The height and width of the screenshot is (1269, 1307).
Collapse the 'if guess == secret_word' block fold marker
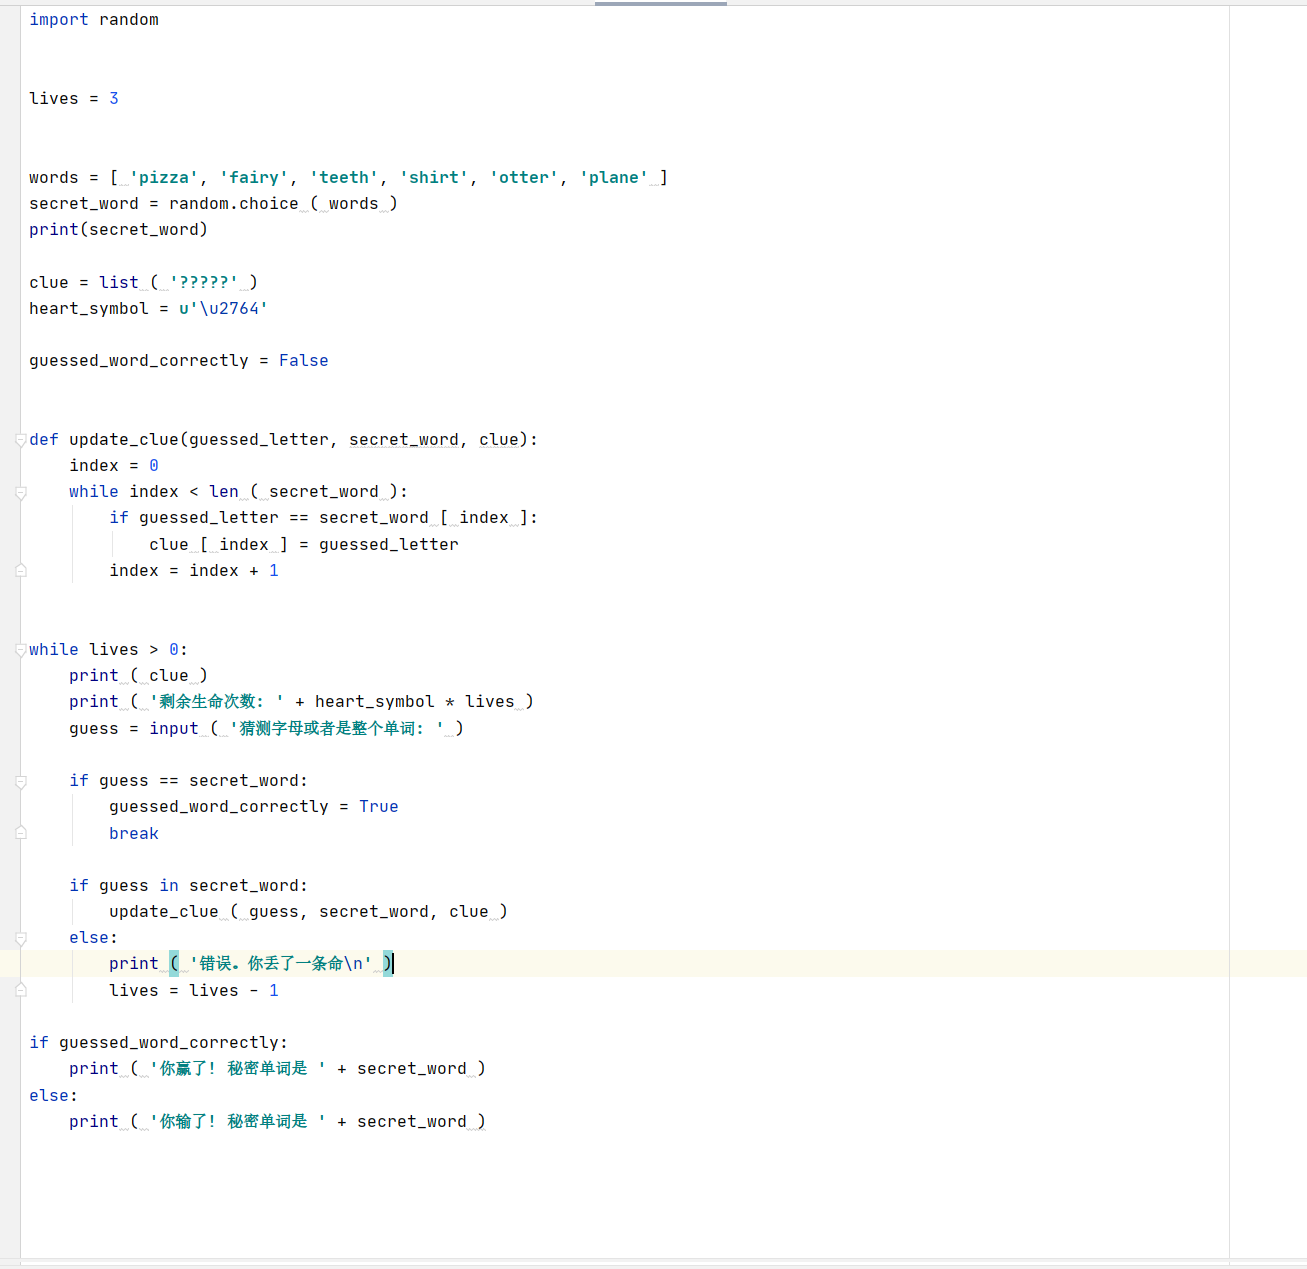(21, 781)
